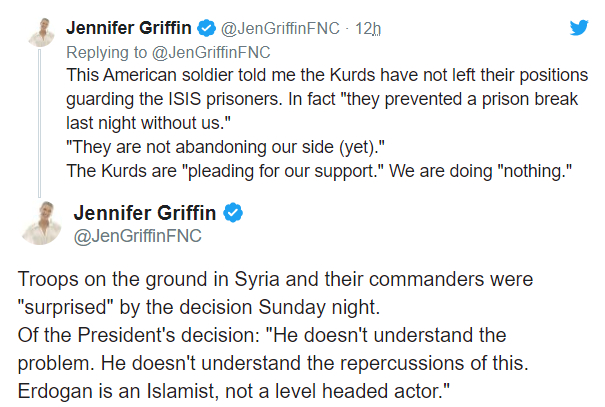Image resolution: width=605 pixels, height=407 pixels.
Task: Click the "Of the President's decision" line
Action: click(262, 335)
